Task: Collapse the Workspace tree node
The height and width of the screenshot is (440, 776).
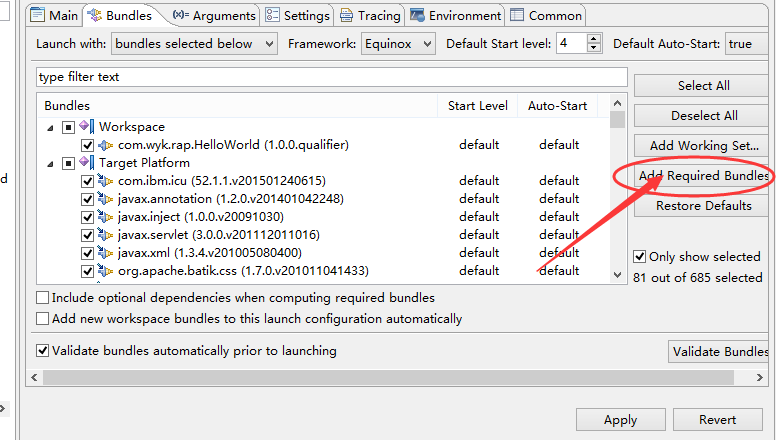Action: point(50,128)
